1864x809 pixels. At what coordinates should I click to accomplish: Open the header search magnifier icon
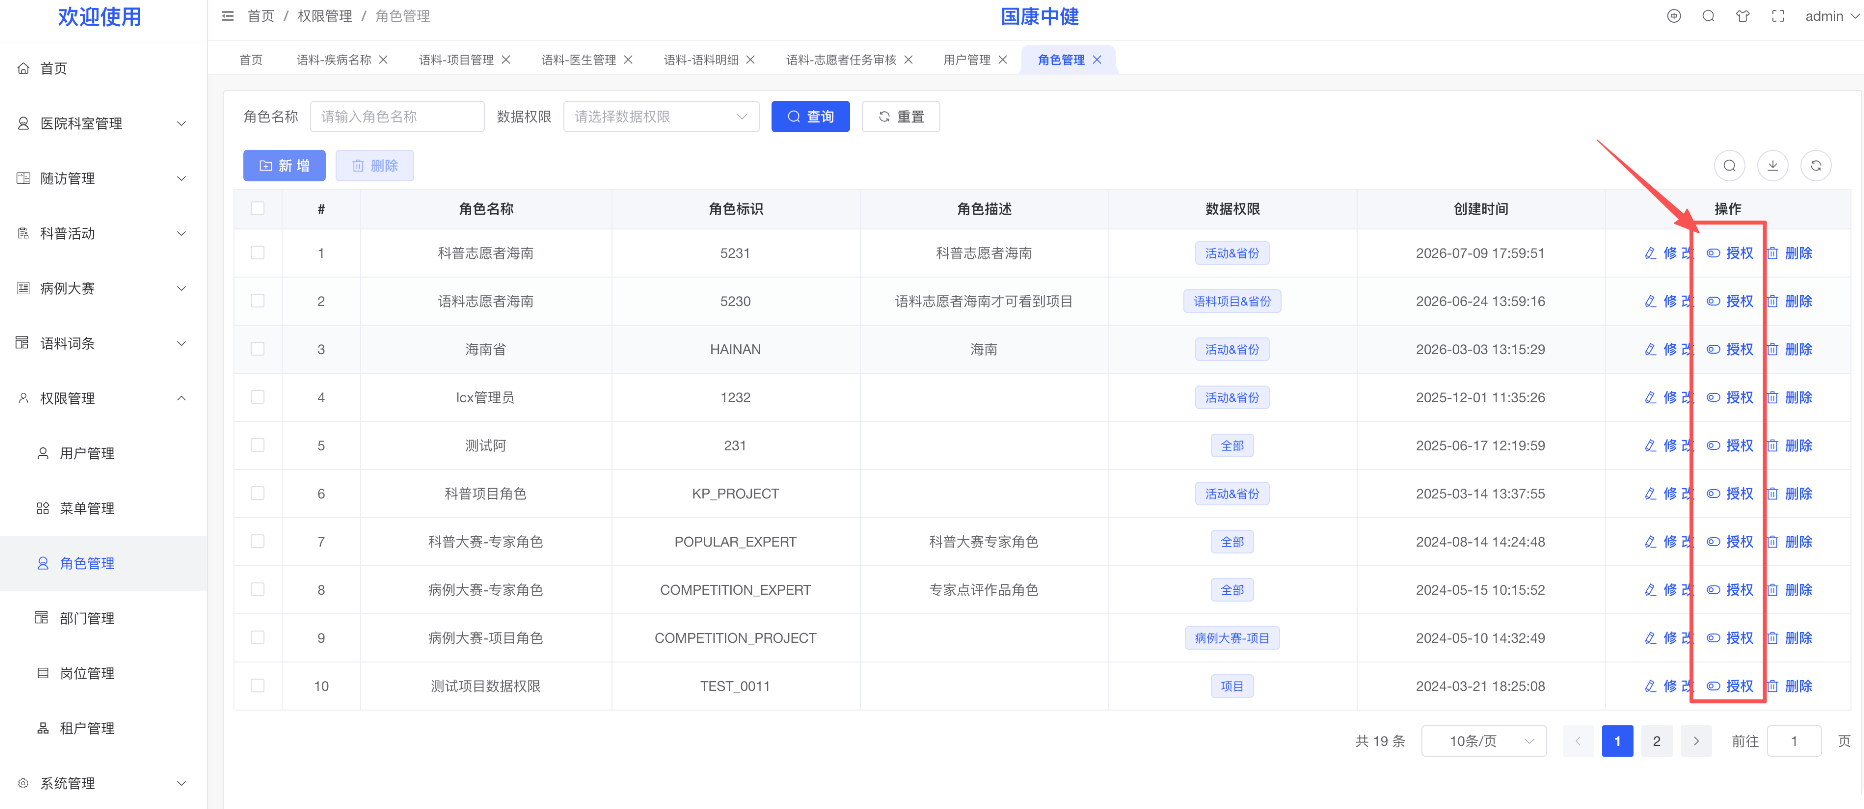(x=1709, y=16)
